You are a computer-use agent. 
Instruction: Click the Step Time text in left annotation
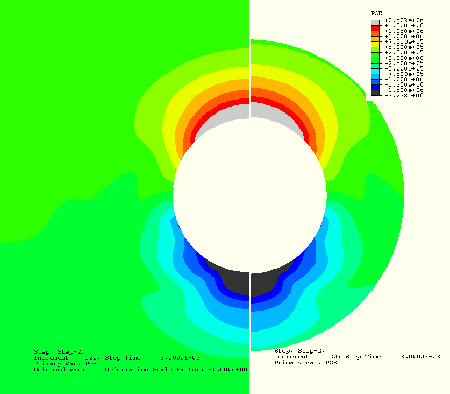pos(122,358)
